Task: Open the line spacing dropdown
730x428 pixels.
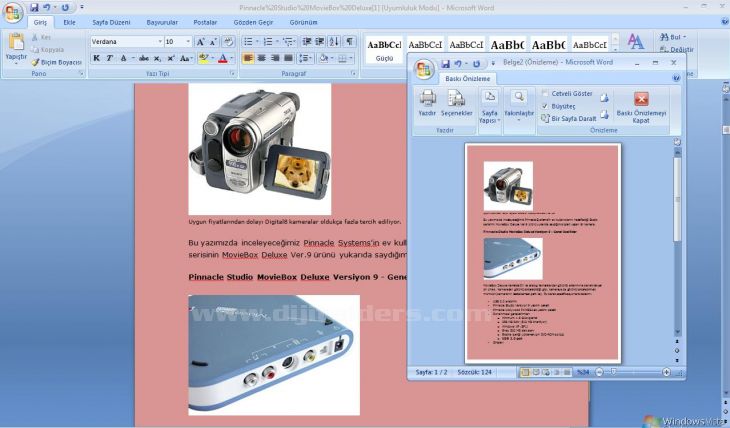Action: tap(305, 58)
